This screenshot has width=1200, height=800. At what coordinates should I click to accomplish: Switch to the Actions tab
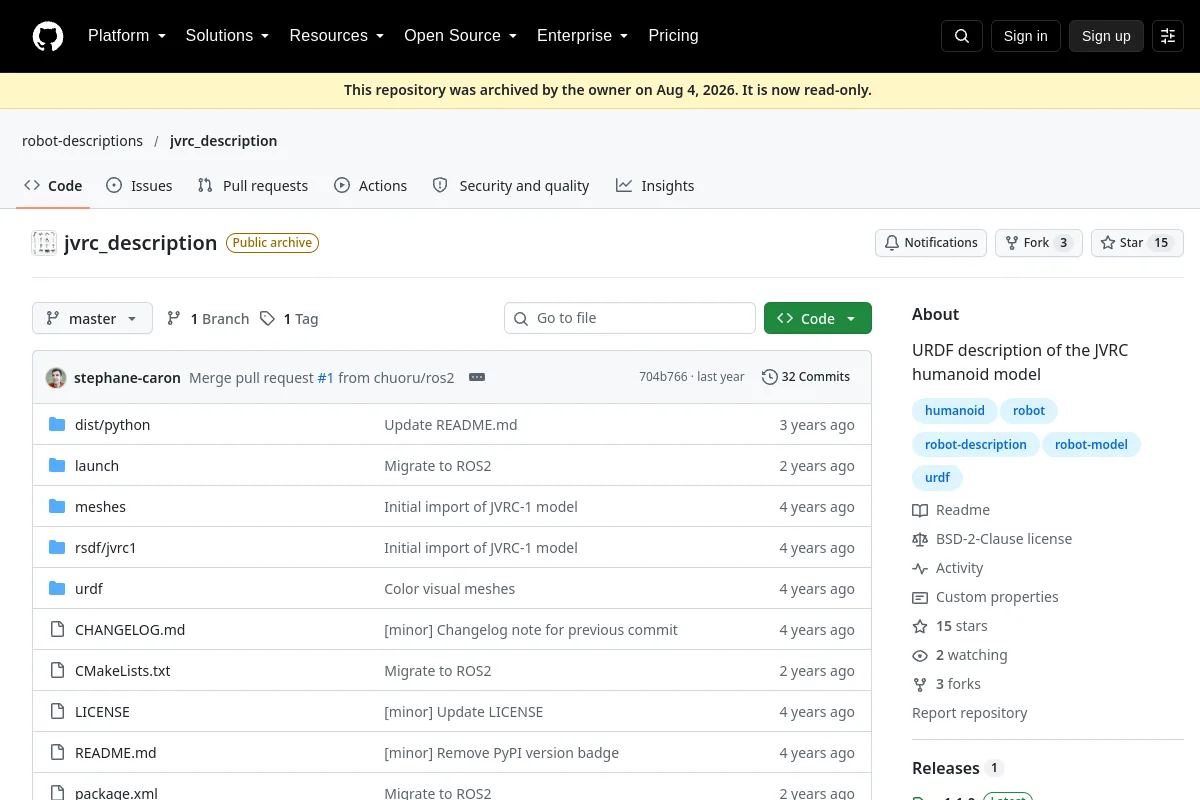(x=370, y=186)
